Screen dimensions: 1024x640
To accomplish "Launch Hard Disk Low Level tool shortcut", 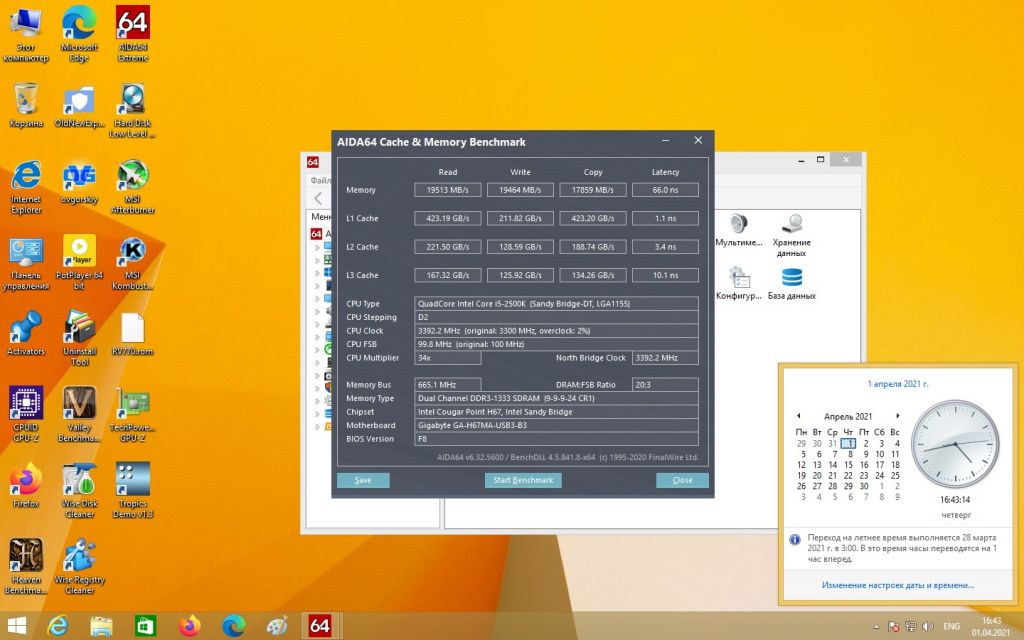I will (x=133, y=110).
